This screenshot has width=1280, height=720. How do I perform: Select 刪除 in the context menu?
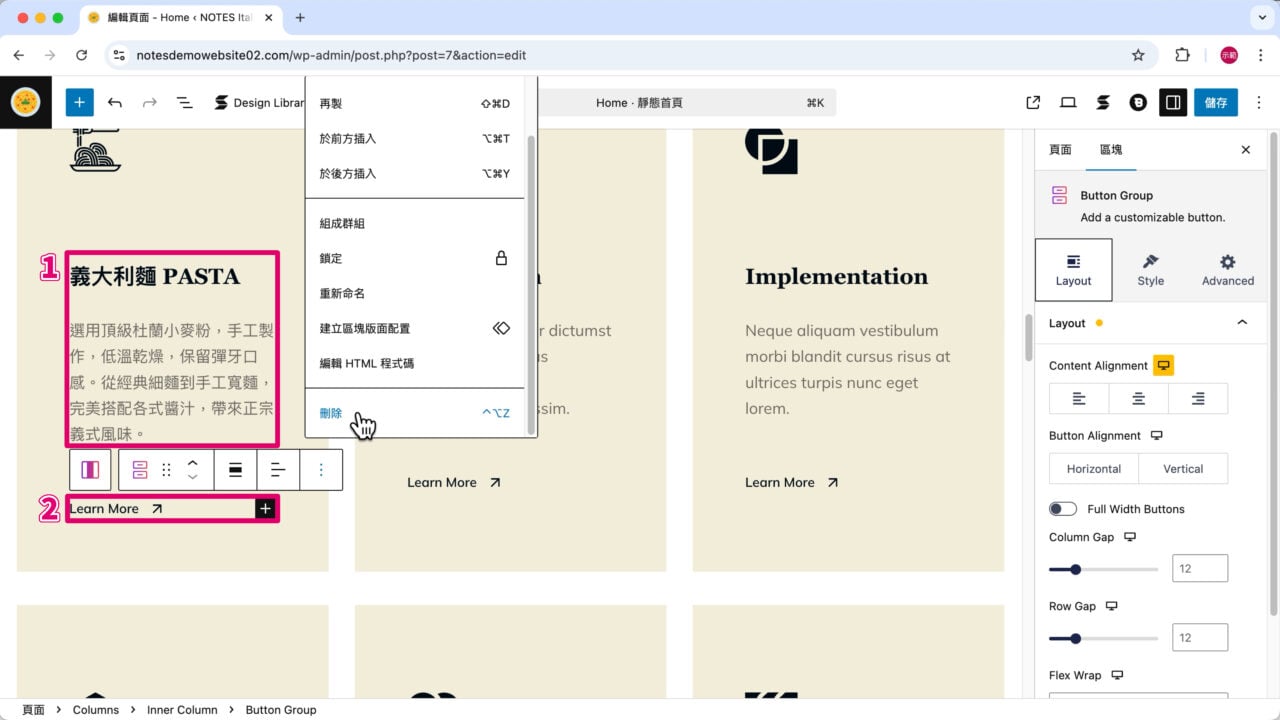click(330, 412)
